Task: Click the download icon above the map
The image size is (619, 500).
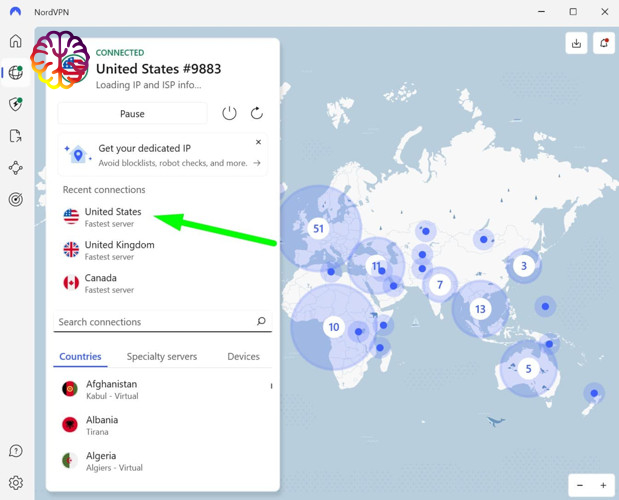Action: pos(577,43)
